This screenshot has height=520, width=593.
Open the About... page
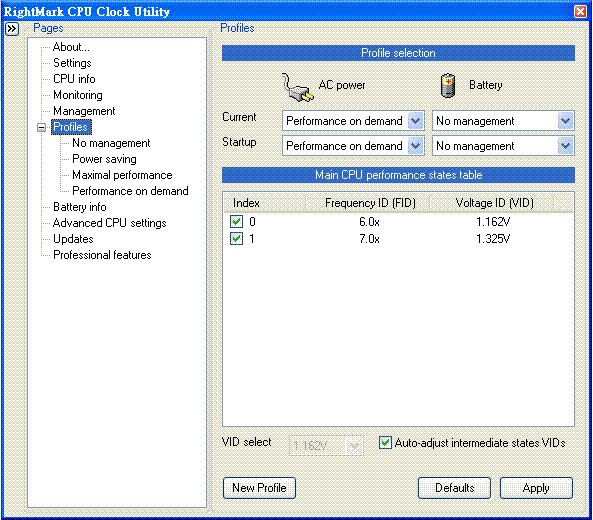click(x=71, y=47)
